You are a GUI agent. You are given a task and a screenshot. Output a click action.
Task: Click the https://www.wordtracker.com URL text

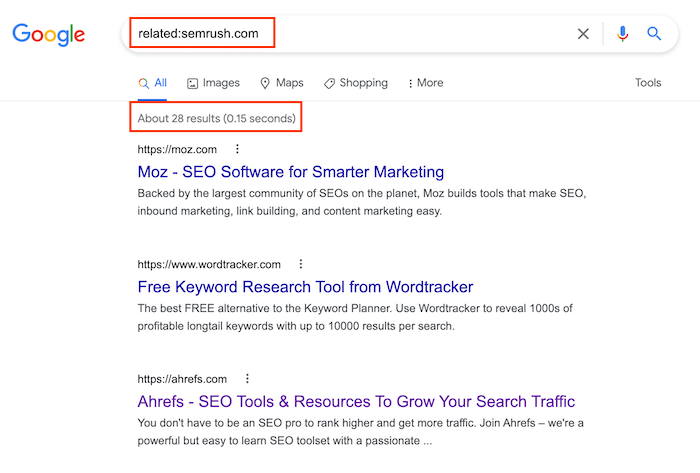tap(209, 265)
